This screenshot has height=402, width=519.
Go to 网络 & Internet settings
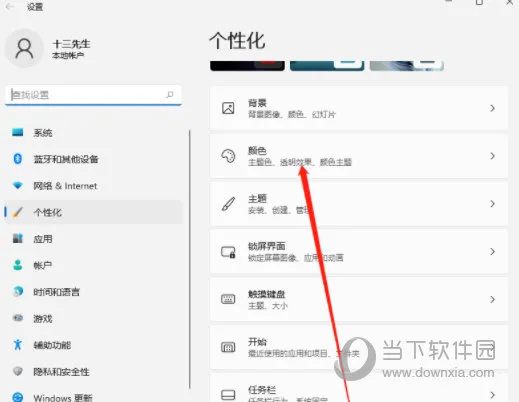pos(93,186)
